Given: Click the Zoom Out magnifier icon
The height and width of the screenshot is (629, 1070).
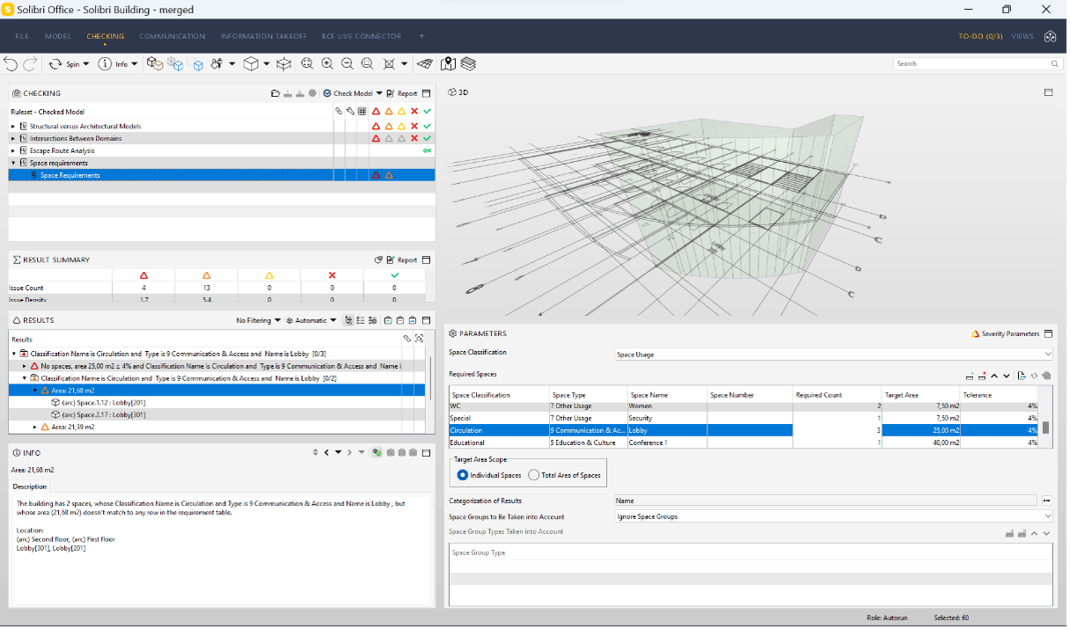Looking at the screenshot, I should (347, 64).
